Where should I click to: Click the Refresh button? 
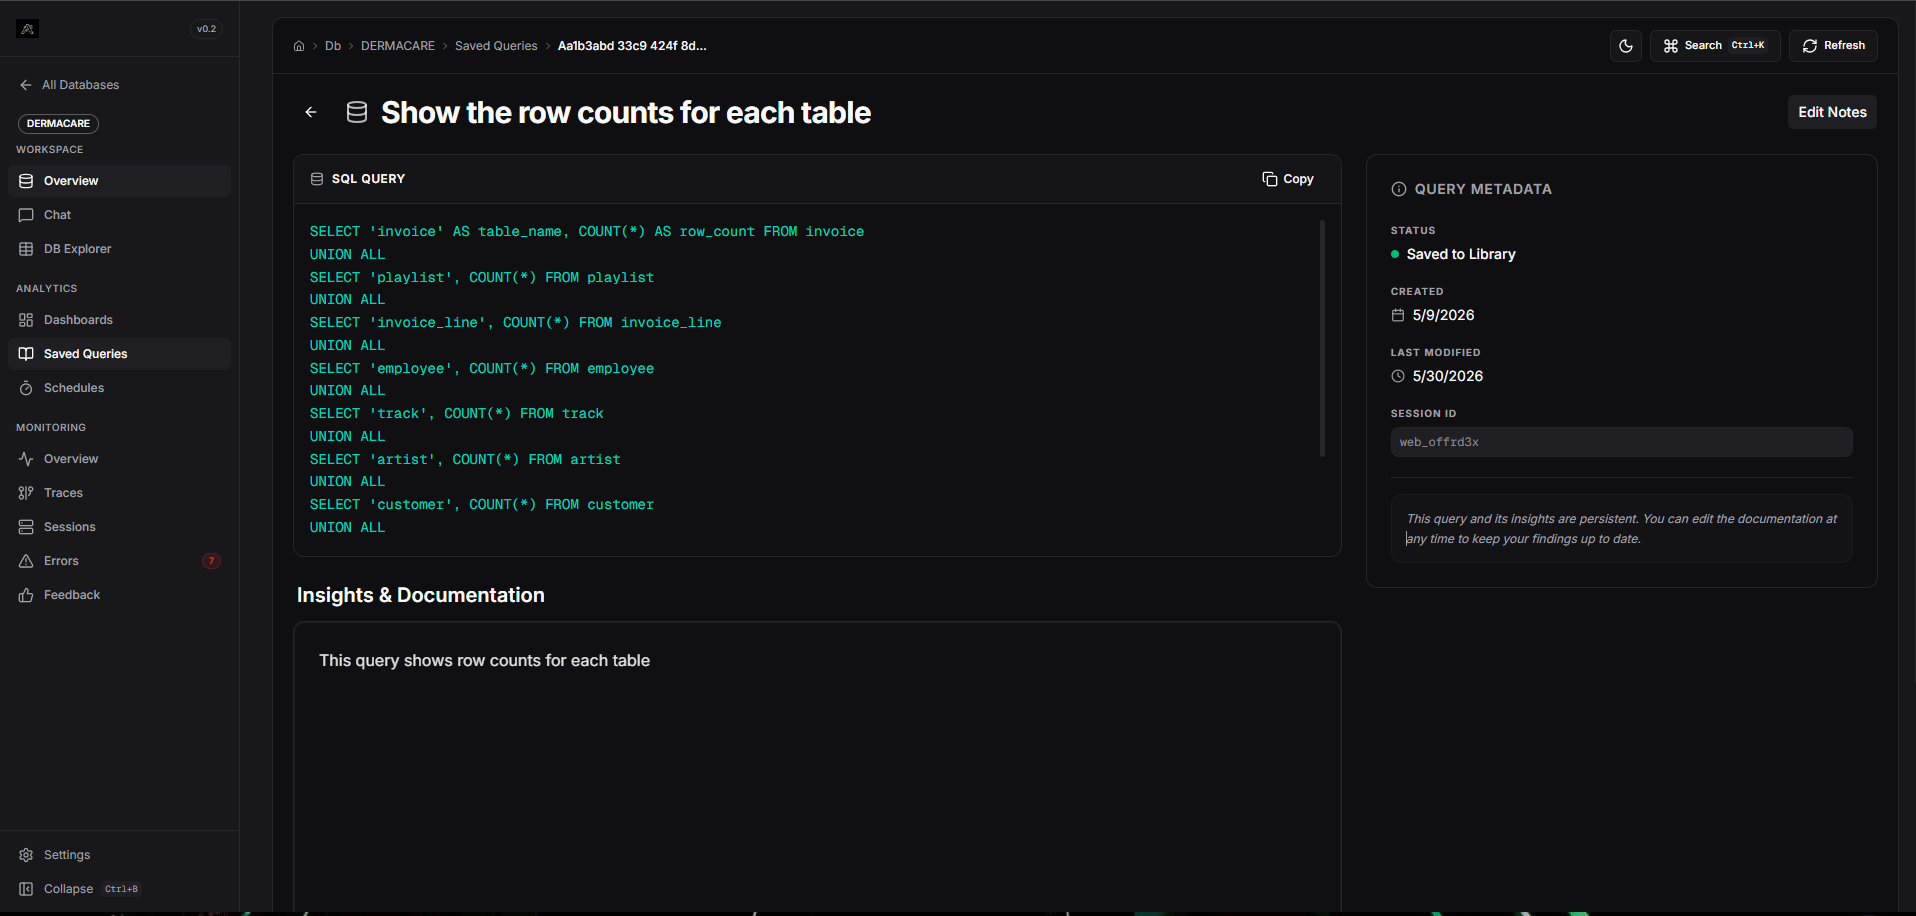point(1834,46)
